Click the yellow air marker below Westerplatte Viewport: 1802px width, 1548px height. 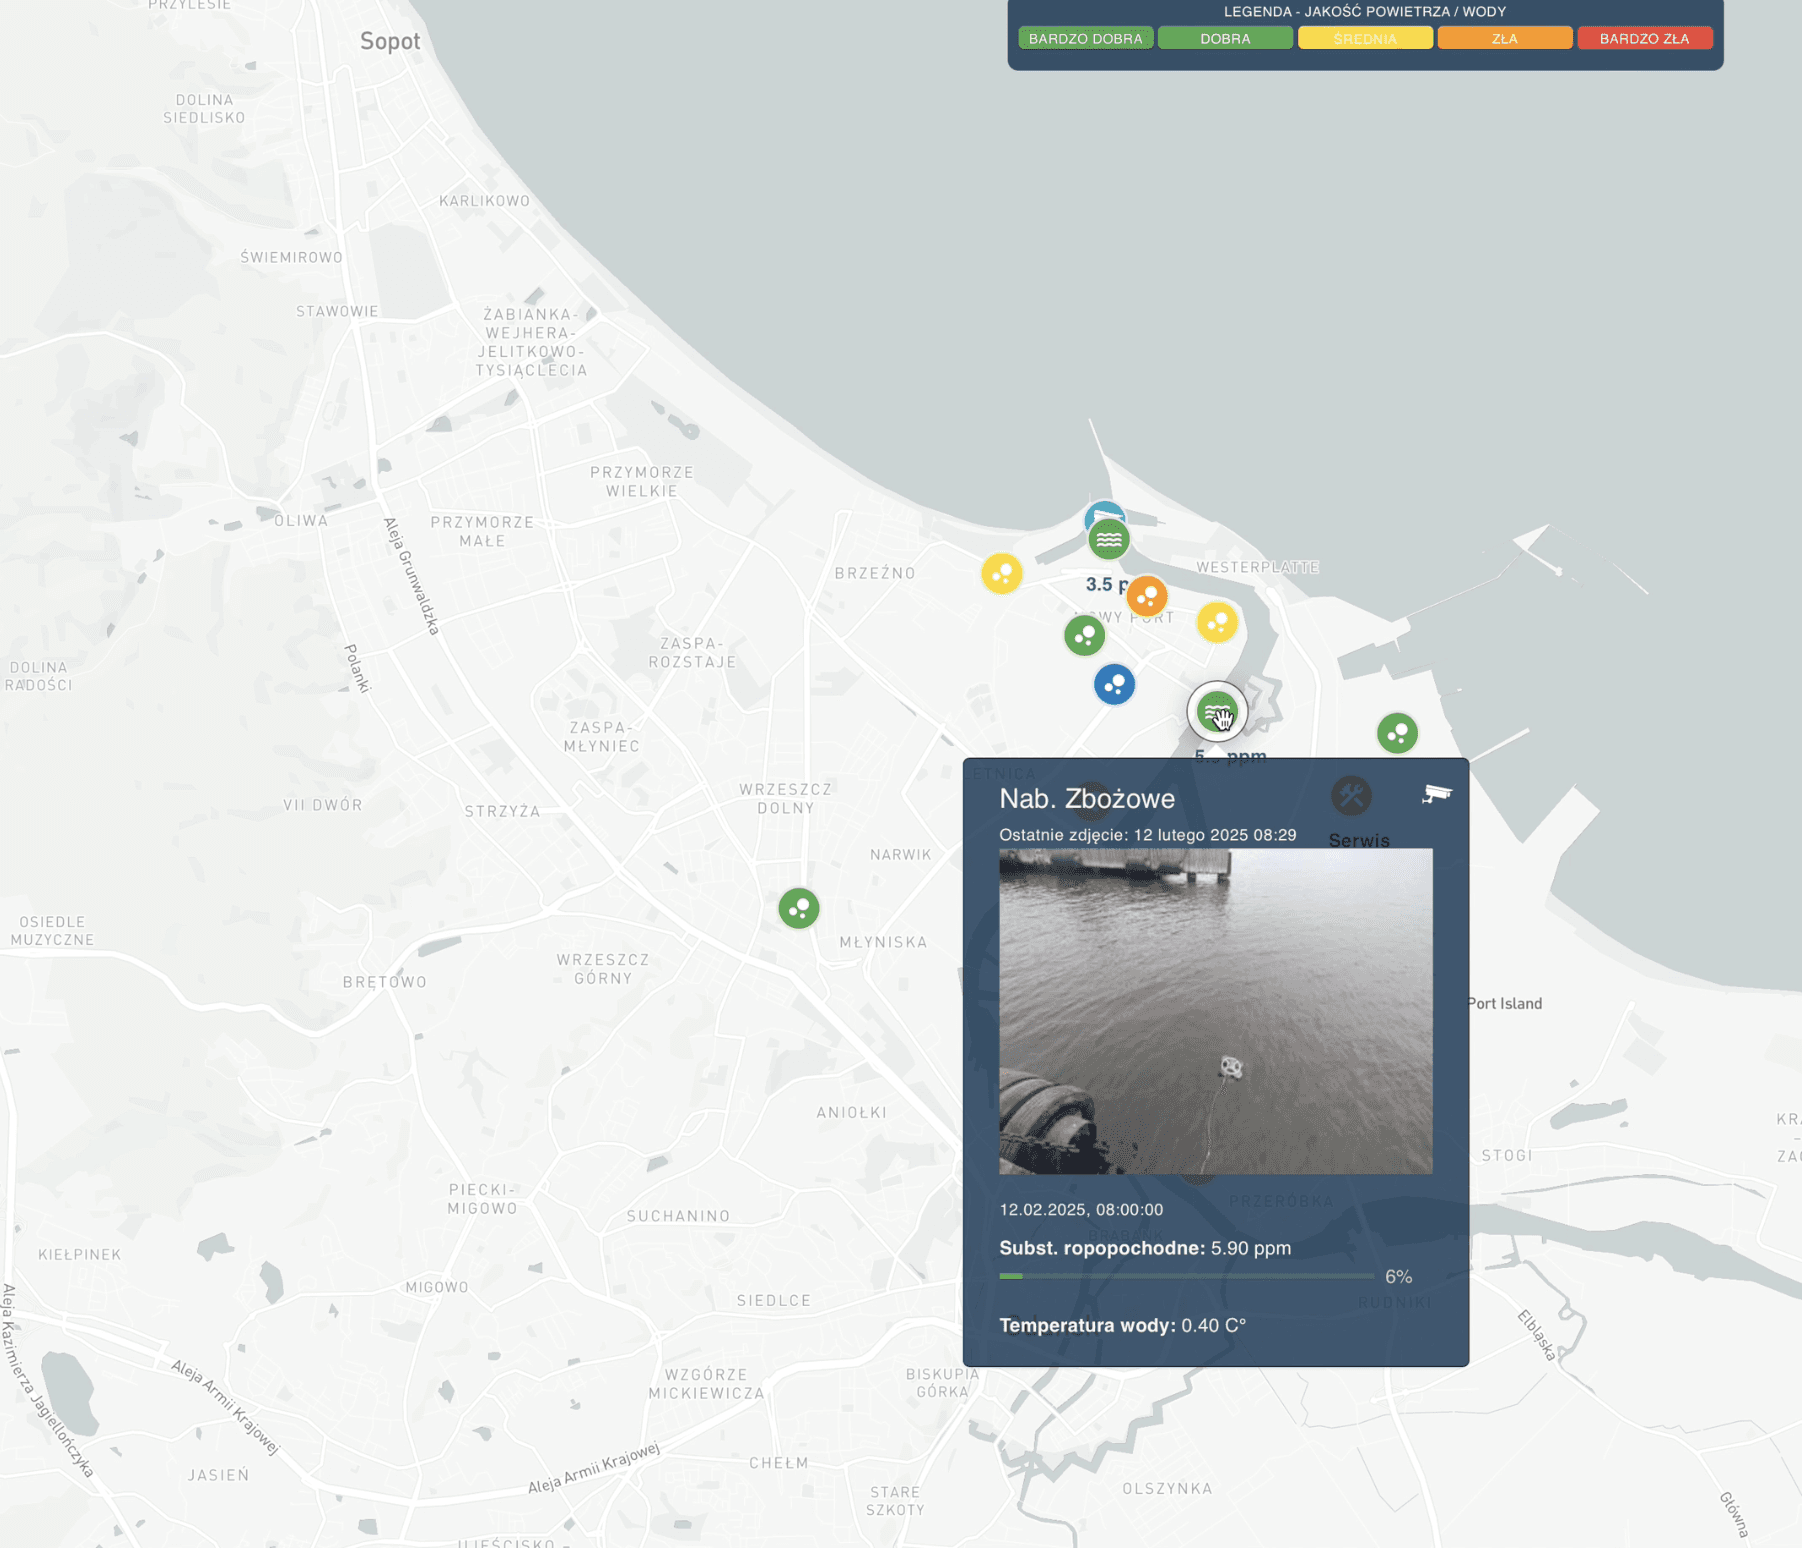(x=1217, y=622)
